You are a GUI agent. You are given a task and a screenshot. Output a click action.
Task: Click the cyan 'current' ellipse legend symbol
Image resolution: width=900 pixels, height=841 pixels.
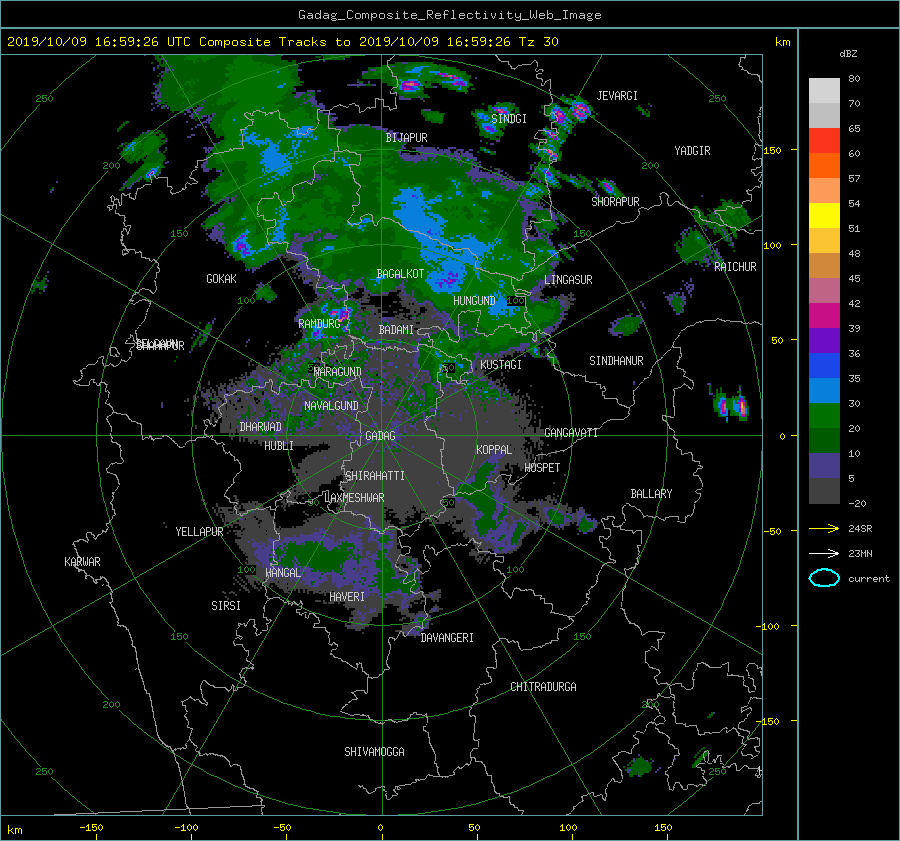(x=824, y=578)
